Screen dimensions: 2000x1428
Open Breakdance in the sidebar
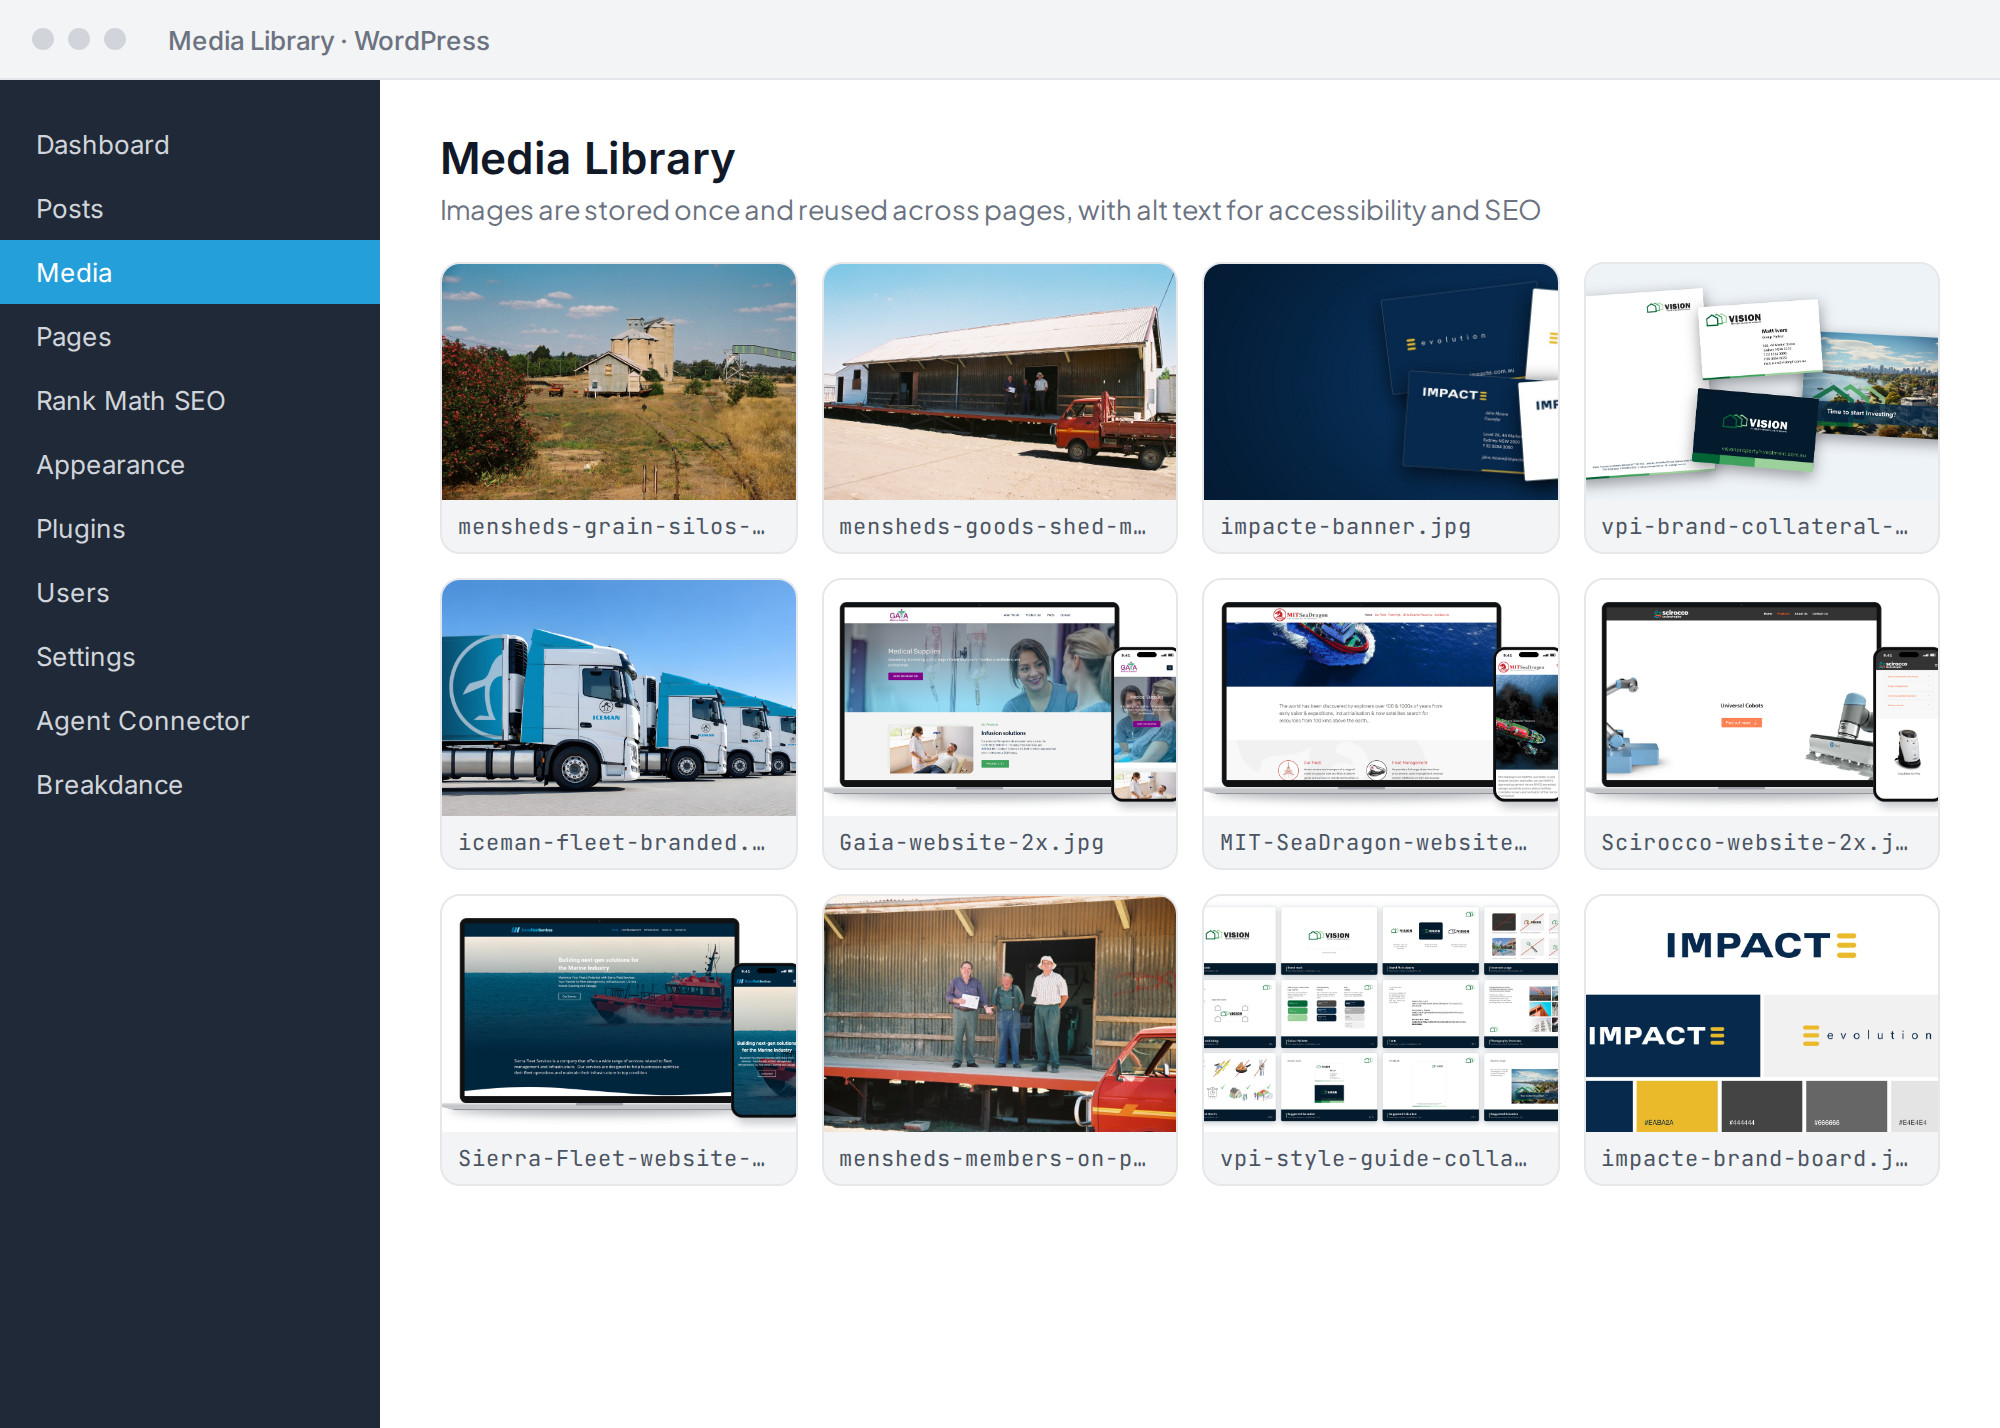190,785
